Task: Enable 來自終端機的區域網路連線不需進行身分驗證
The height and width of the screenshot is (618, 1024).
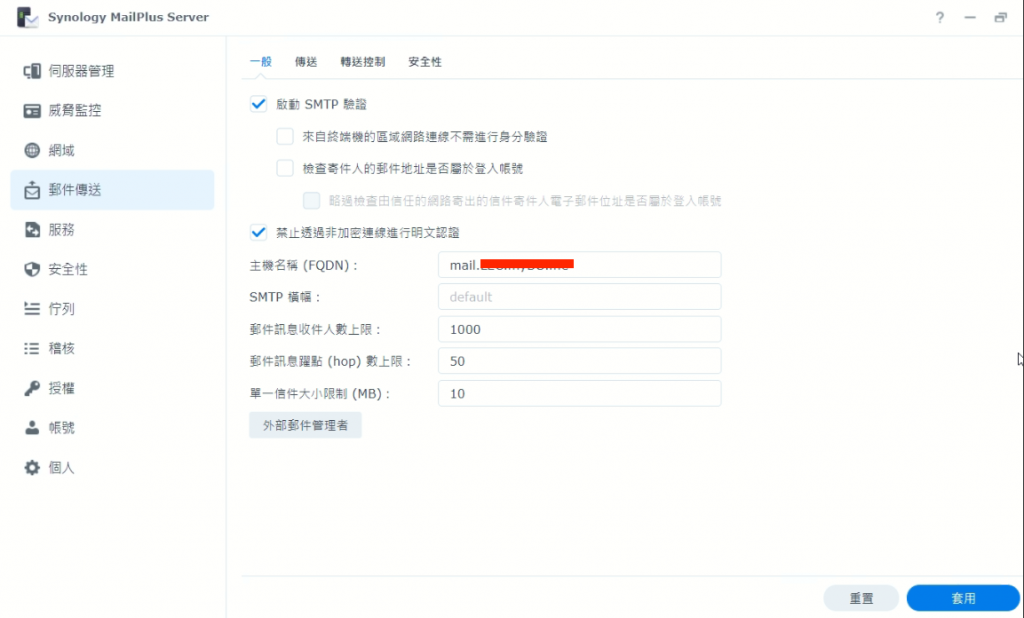Action: (285, 137)
